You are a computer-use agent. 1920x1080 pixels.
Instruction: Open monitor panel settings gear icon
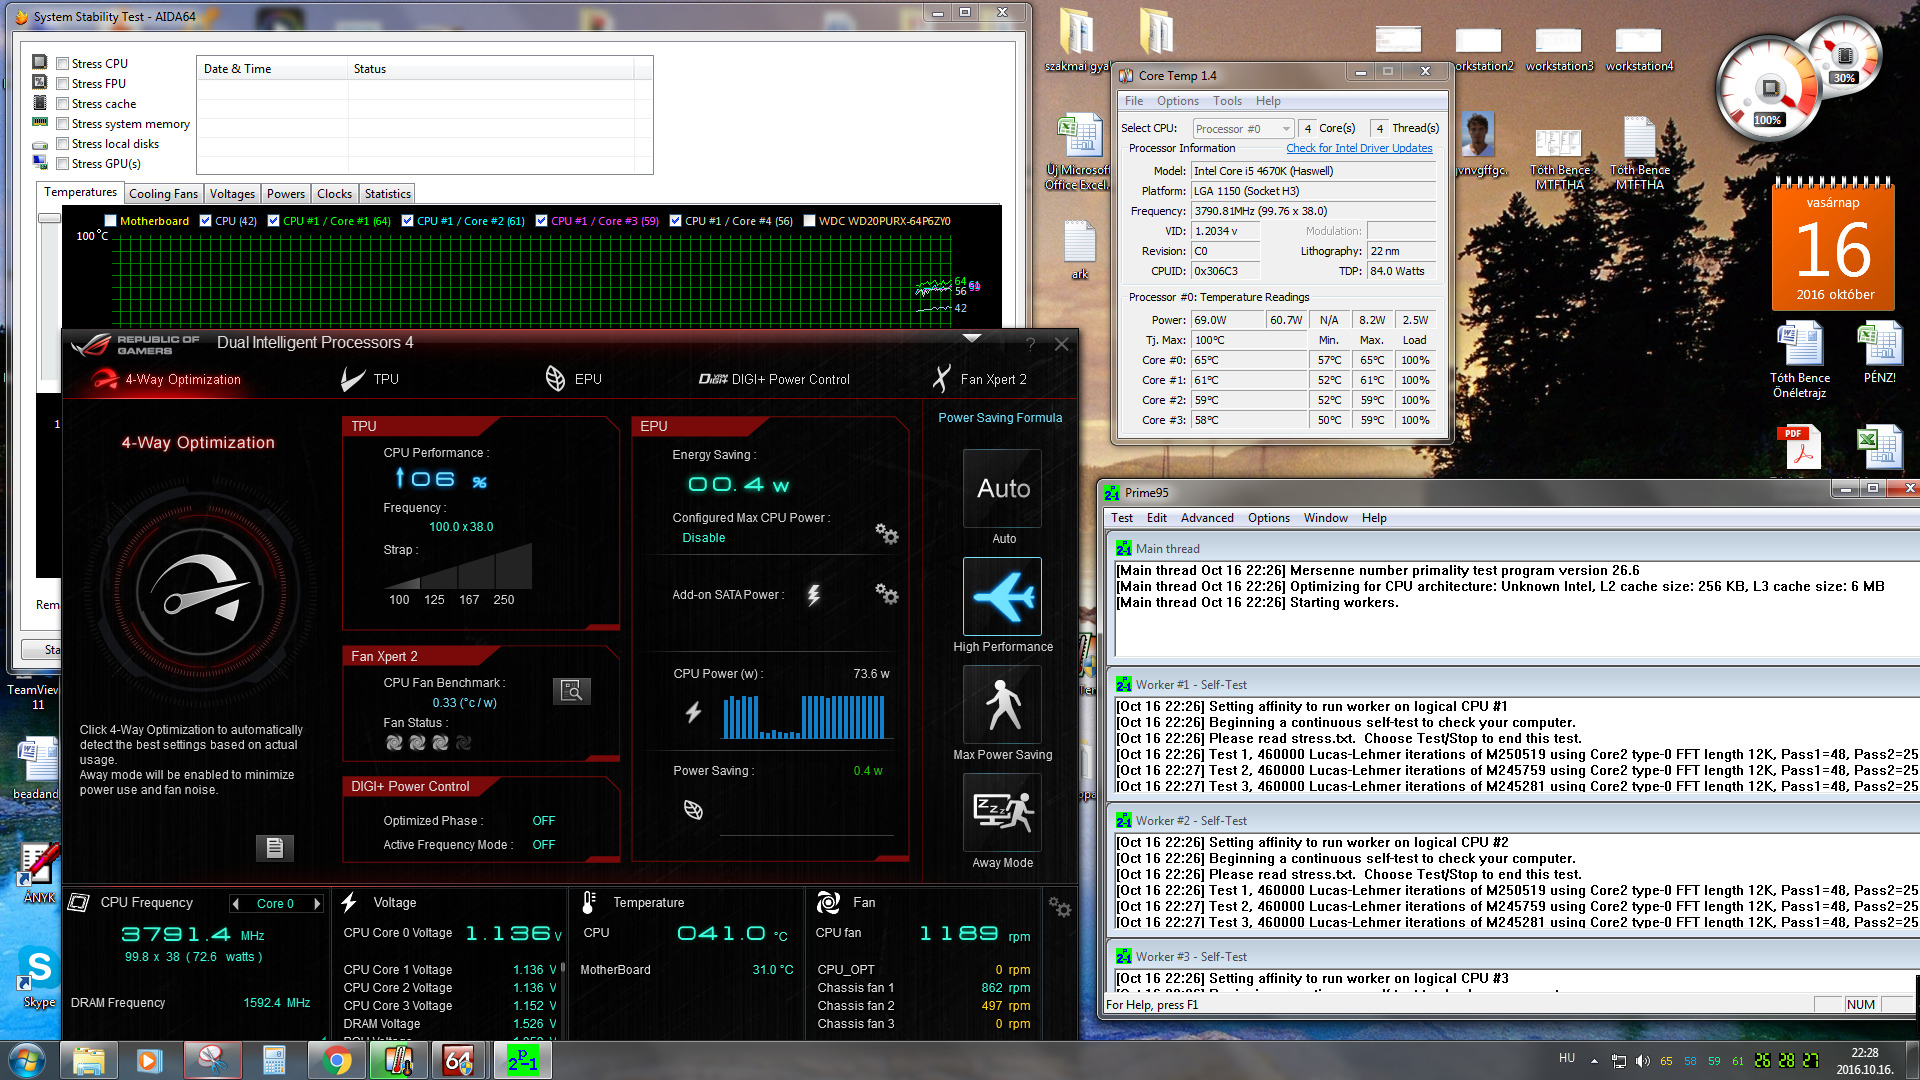(x=1060, y=907)
